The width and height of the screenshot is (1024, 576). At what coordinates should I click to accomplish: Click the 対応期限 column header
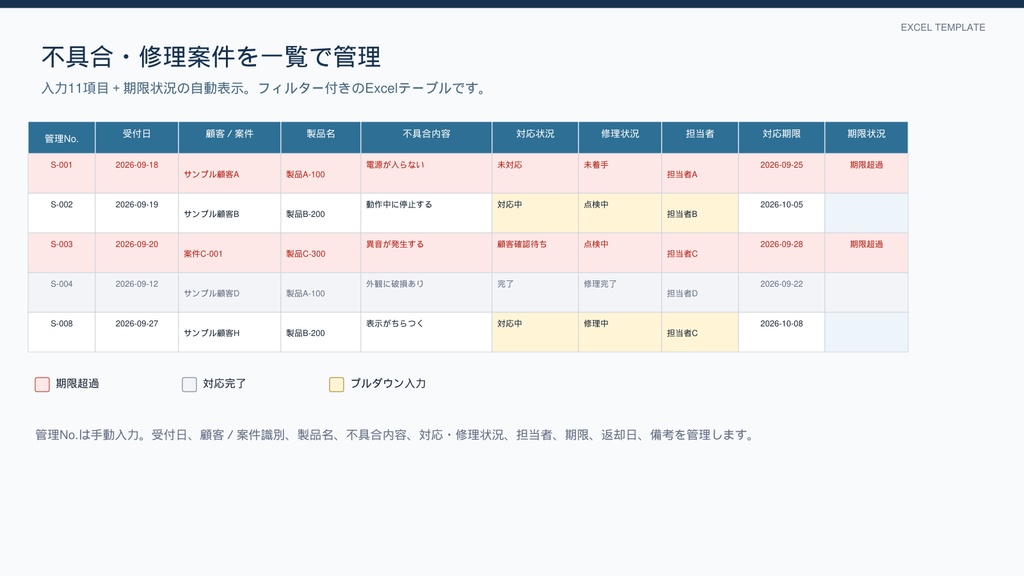coord(781,138)
